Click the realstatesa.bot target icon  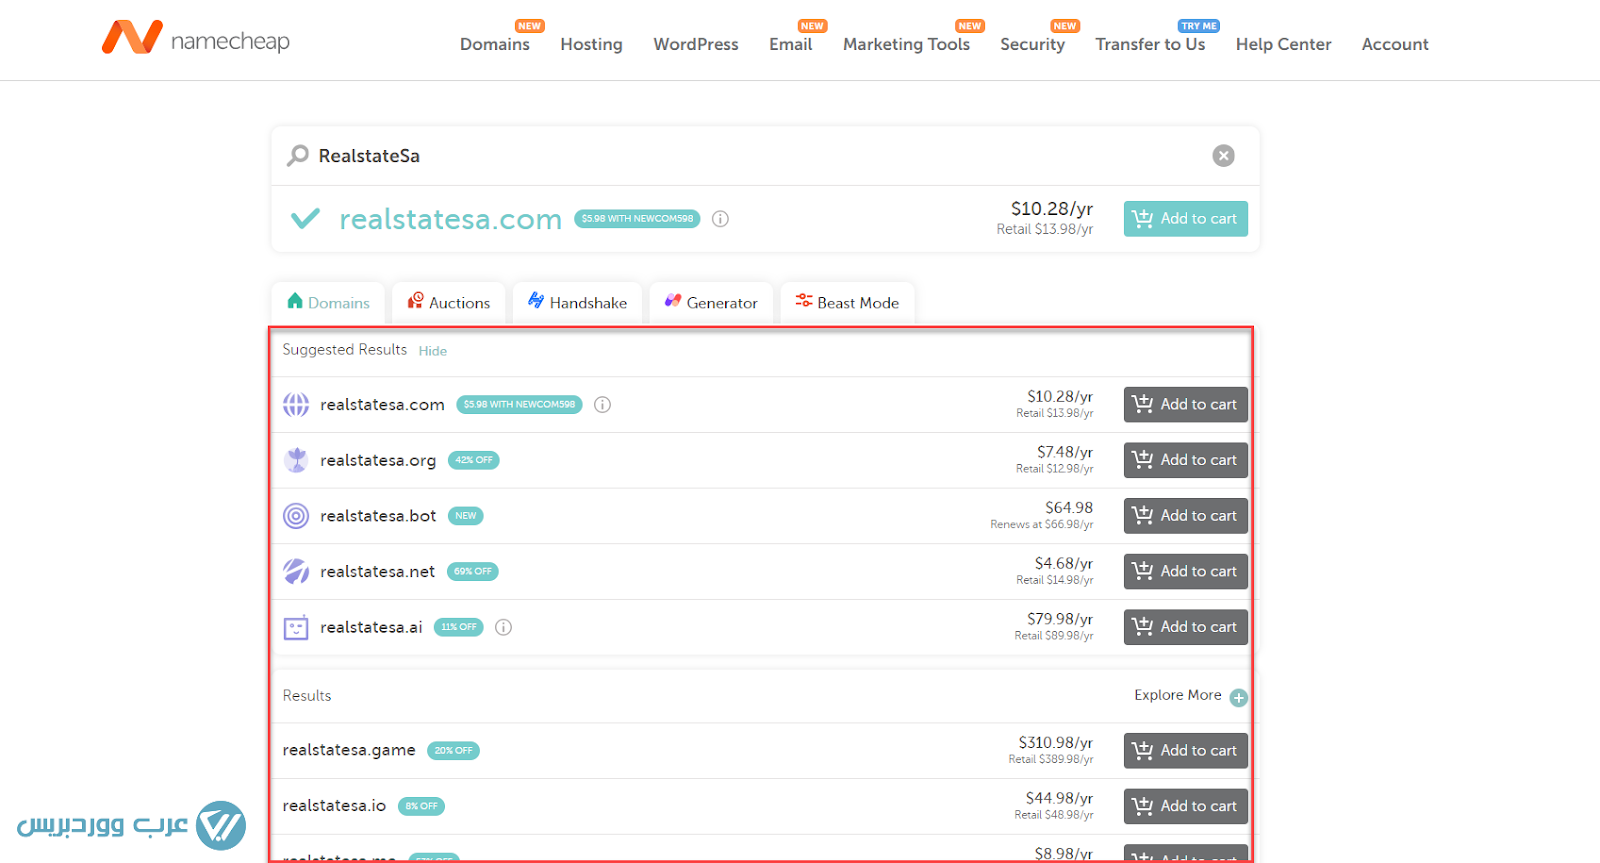pyautogui.click(x=296, y=516)
